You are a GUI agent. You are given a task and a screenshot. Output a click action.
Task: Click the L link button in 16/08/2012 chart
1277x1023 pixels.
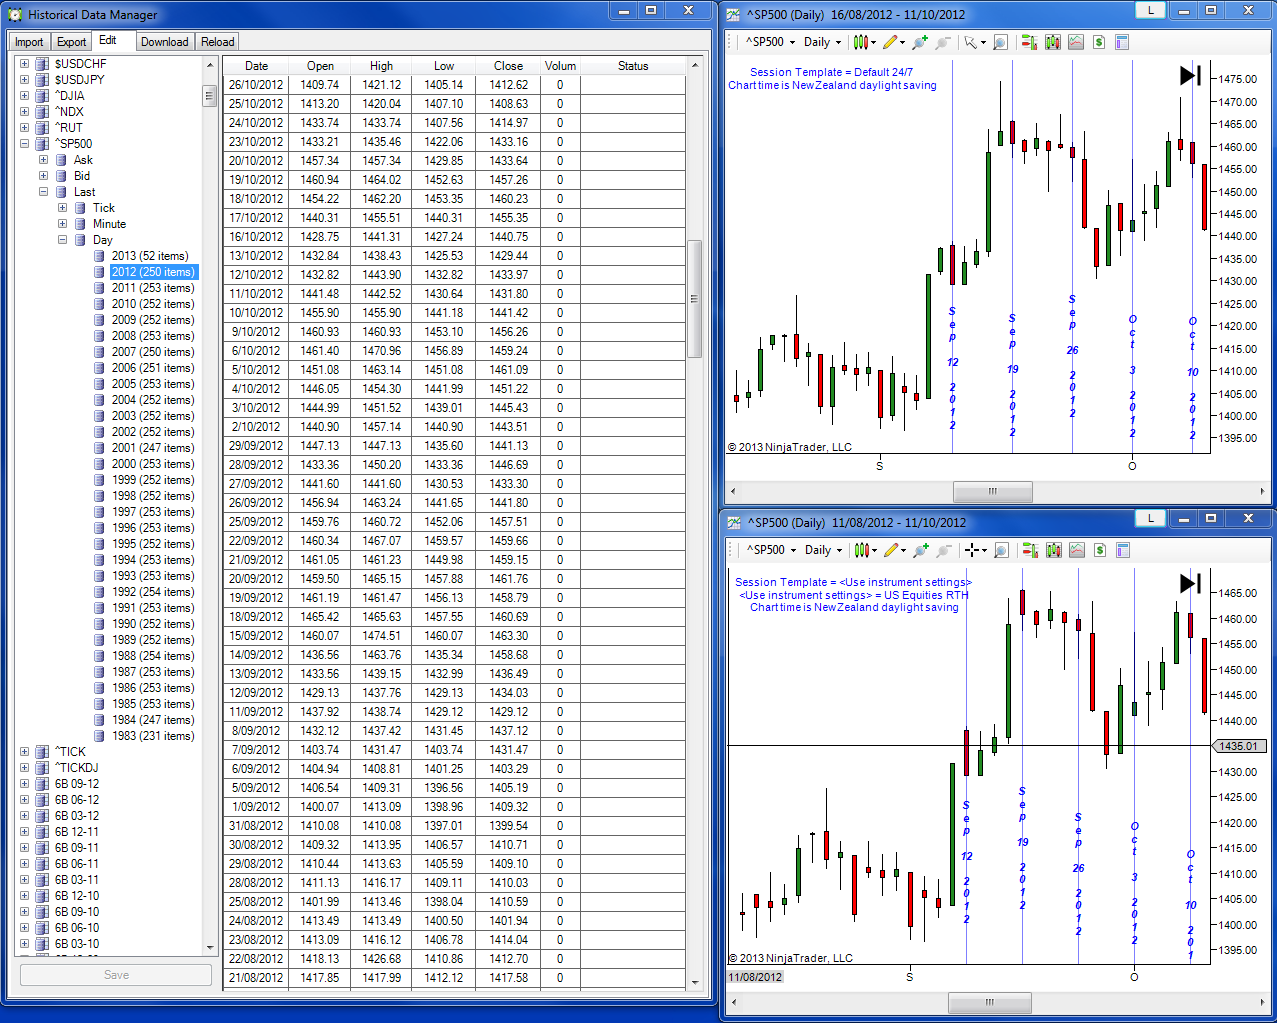pos(1151,10)
